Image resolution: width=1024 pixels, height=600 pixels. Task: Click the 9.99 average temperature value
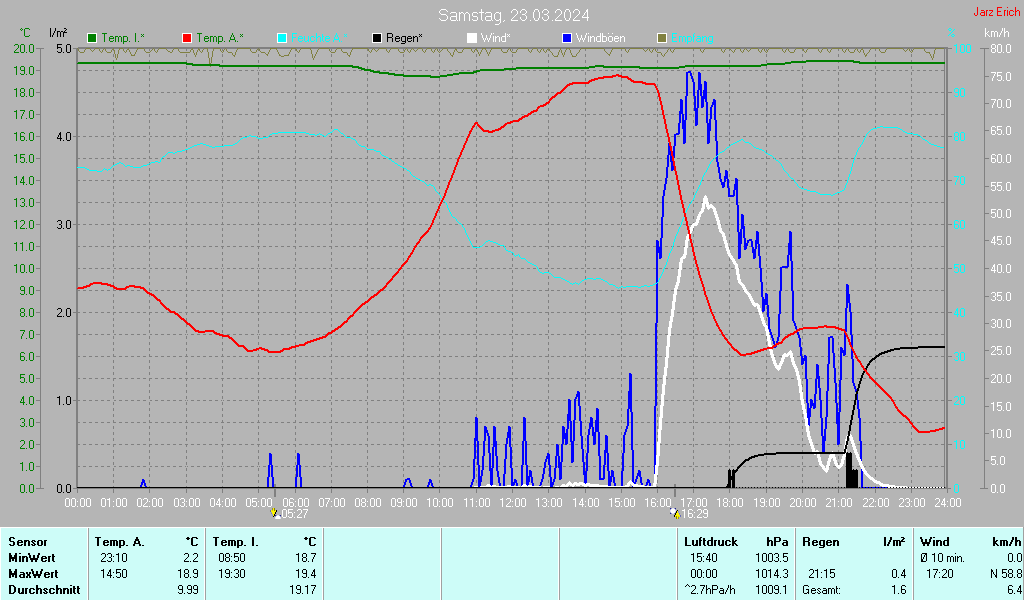tap(188, 590)
